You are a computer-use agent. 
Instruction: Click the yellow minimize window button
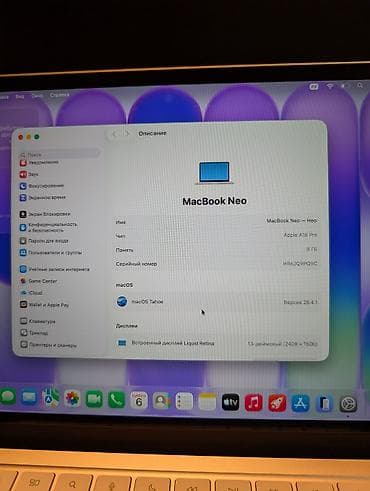tap(29, 137)
